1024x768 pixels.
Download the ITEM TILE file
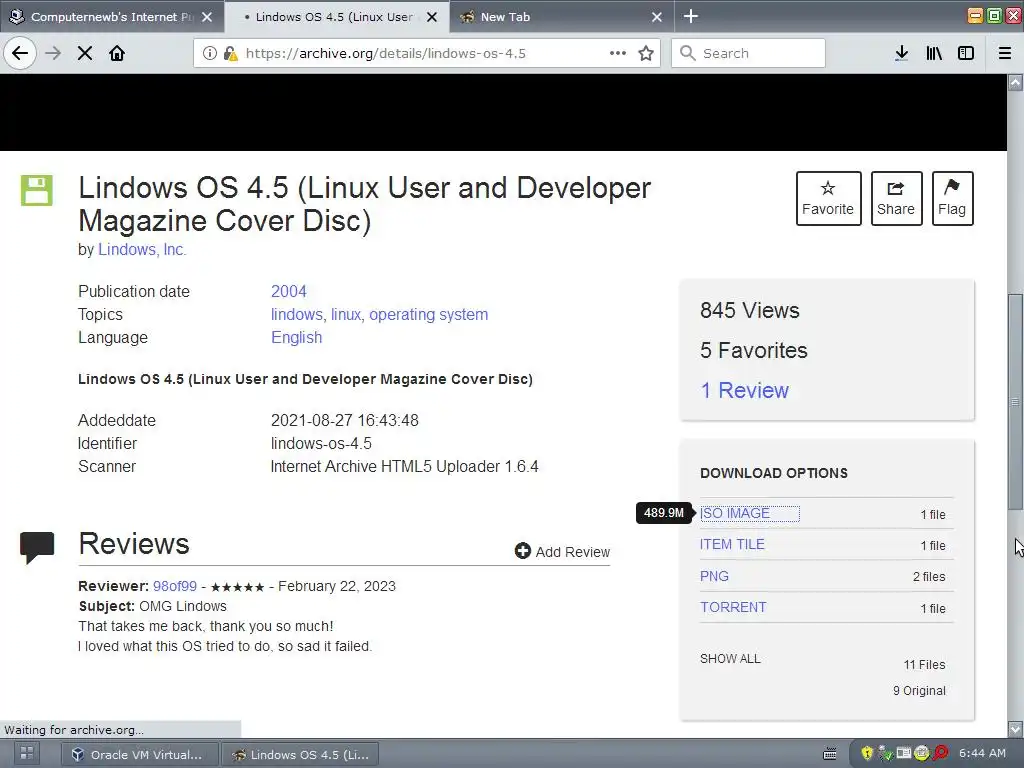[x=732, y=545]
